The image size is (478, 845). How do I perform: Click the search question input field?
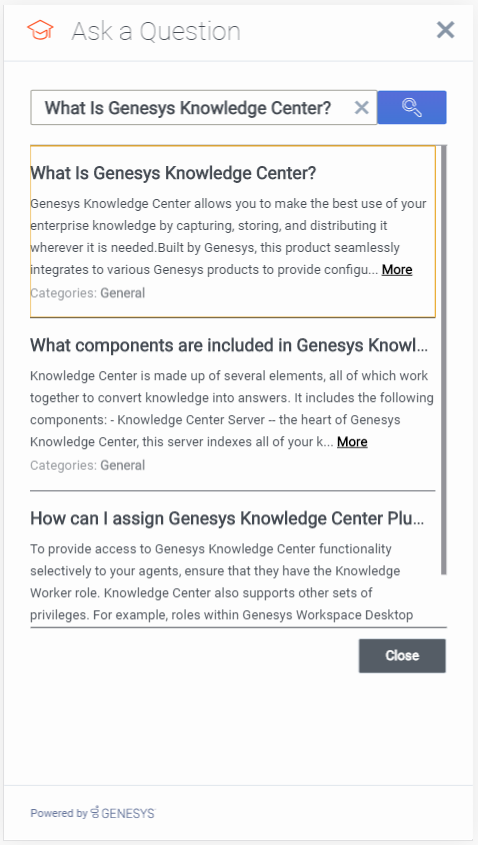pos(204,108)
